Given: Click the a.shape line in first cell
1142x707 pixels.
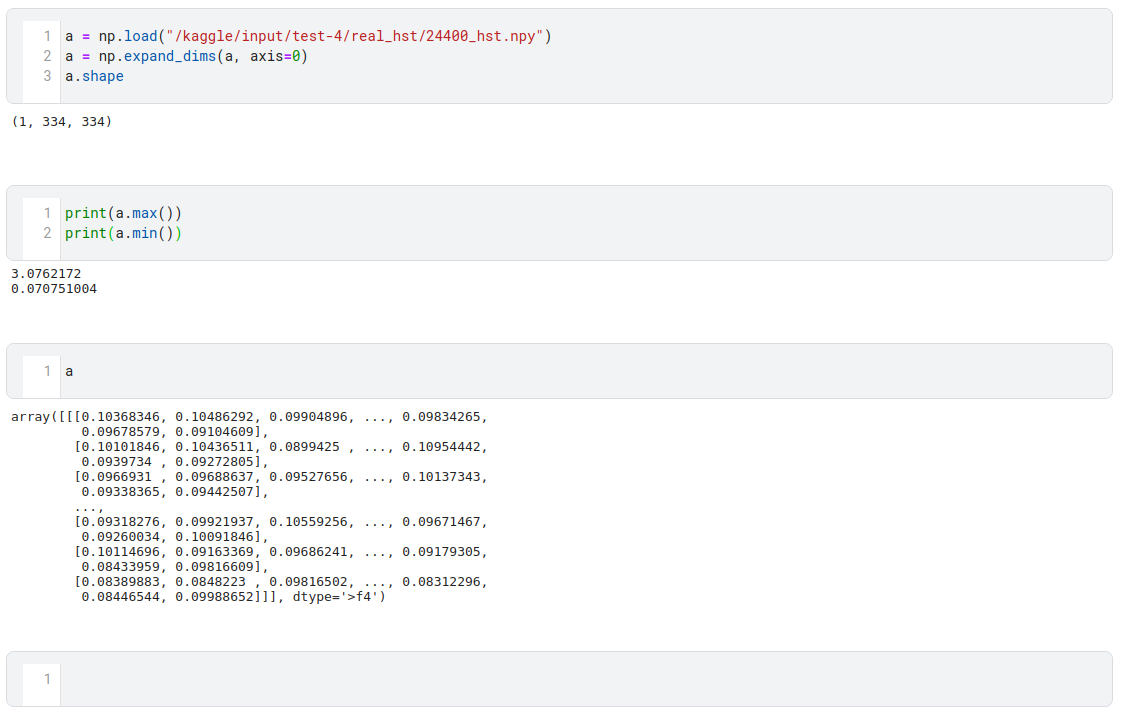Looking at the screenshot, I should tap(94, 76).
